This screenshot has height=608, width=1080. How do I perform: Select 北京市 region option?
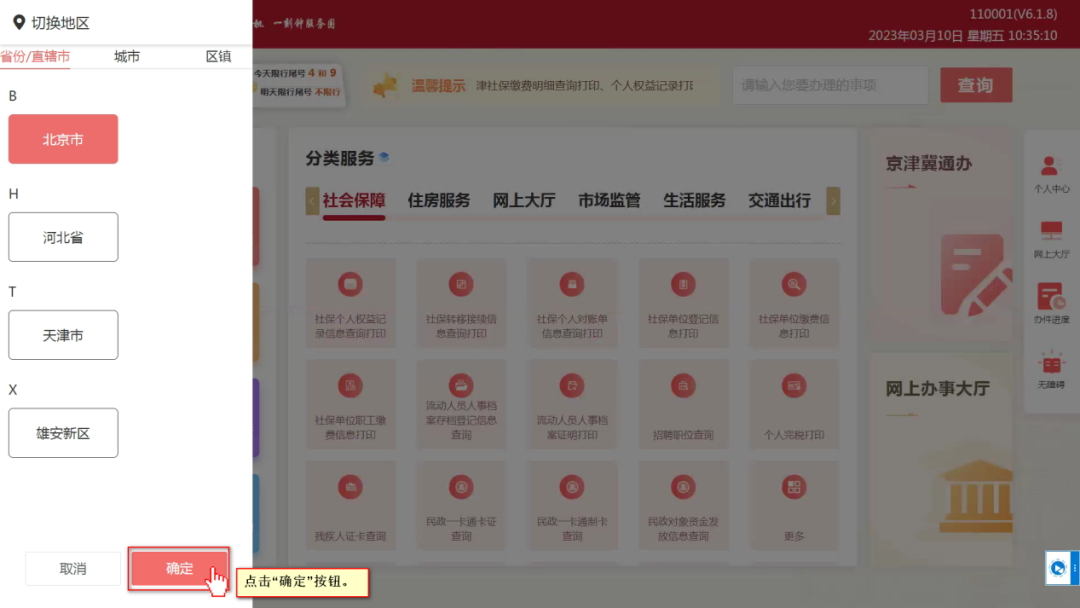pyautogui.click(x=63, y=139)
